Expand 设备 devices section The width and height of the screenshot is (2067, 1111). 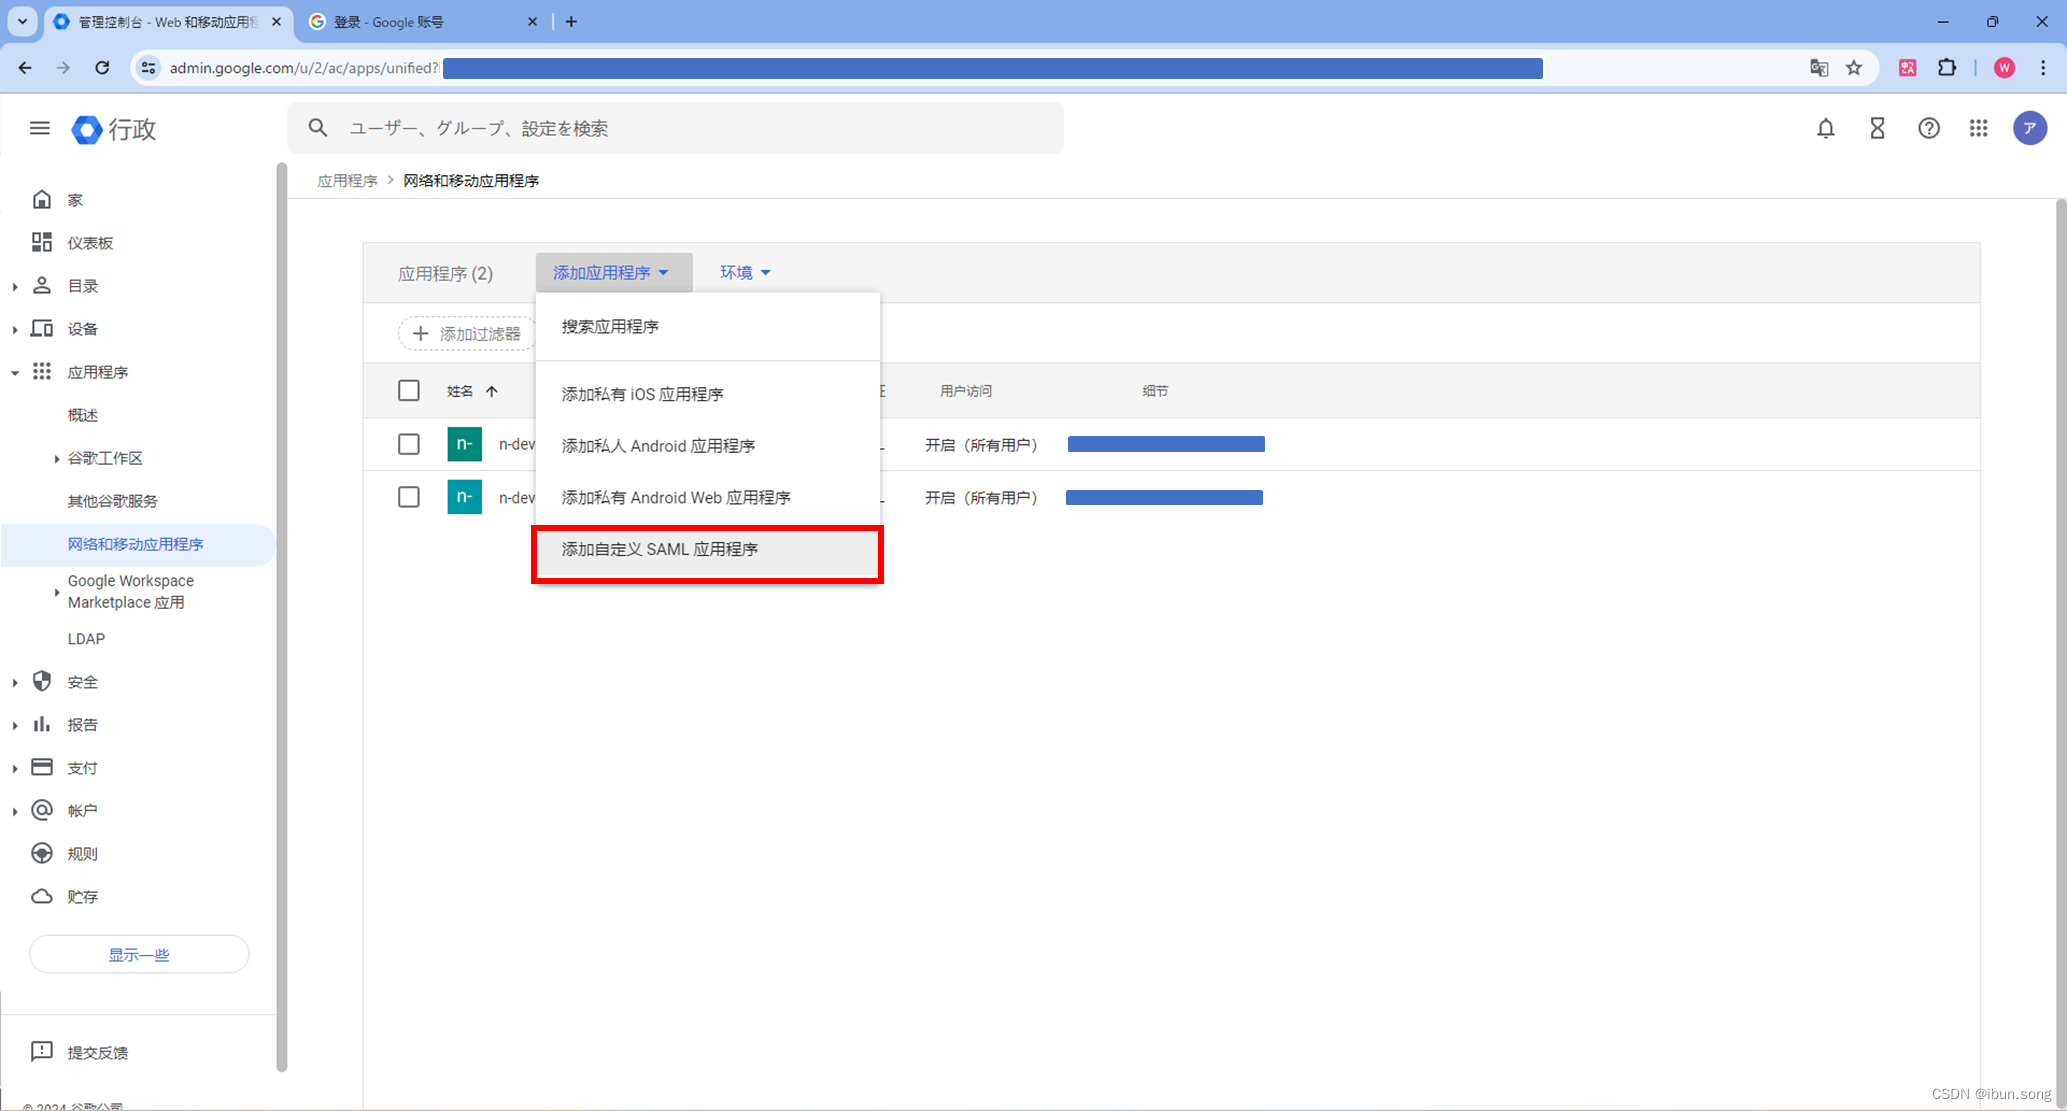(x=15, y=329)
